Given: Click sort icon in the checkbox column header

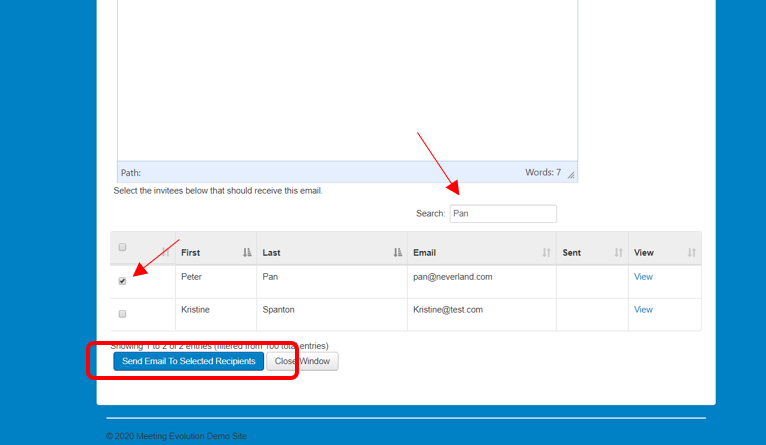Looking at the screenshot, I should (165, 253).
